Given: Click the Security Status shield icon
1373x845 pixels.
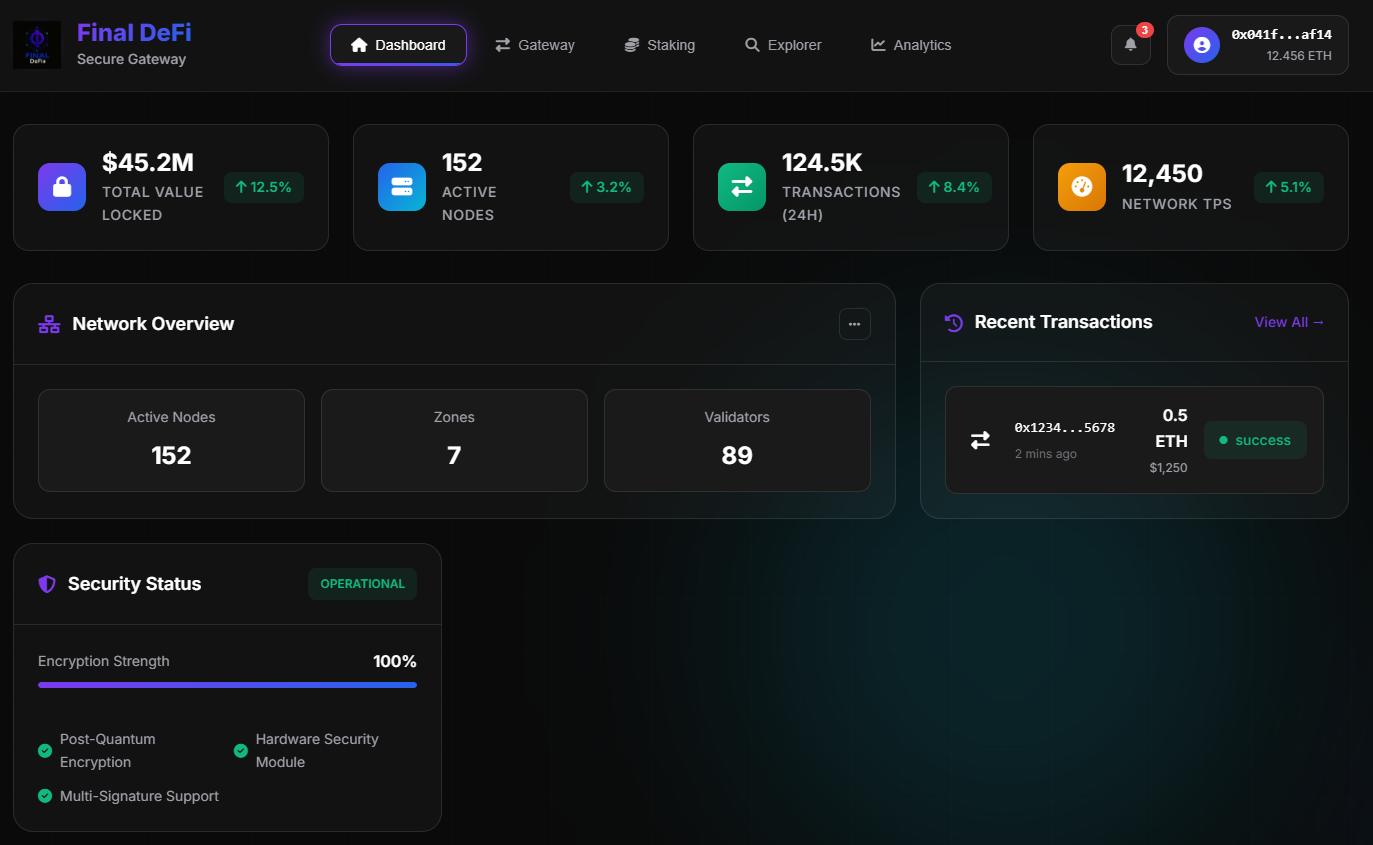Looking at the screenshot, I should tap(47, 584).
